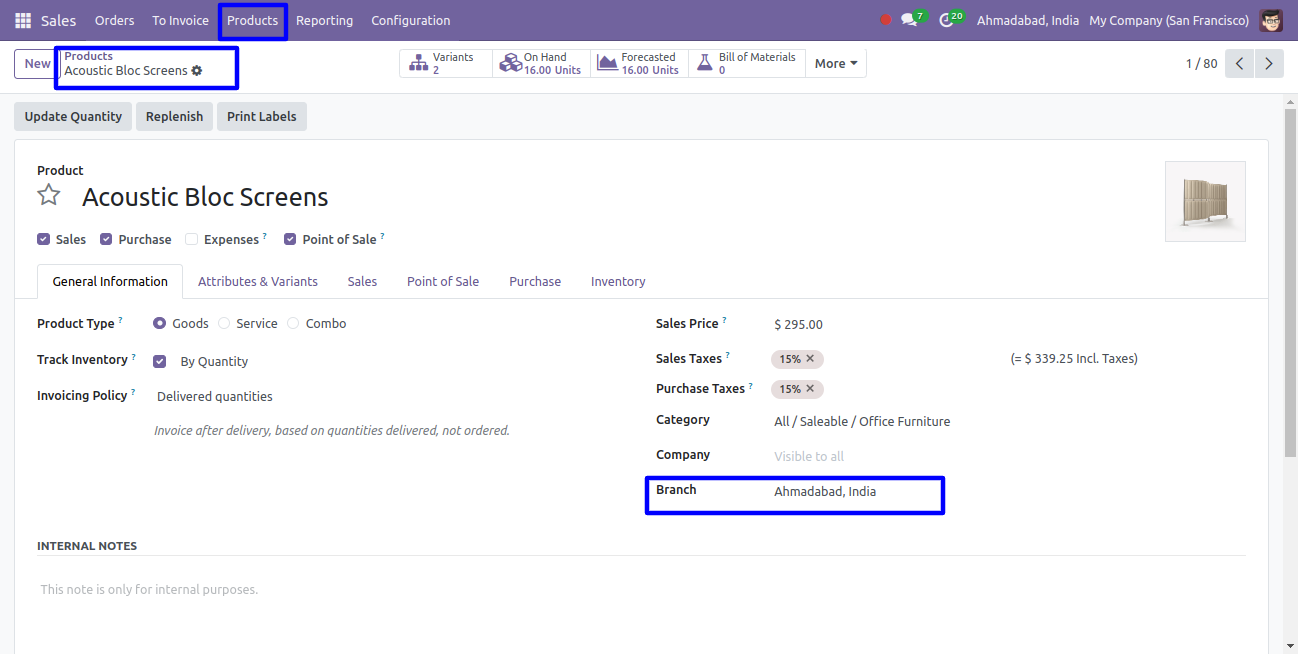Toggle Track Inventory checkbox
This screenshot has width=1298, height=654.
coord(160,361)
